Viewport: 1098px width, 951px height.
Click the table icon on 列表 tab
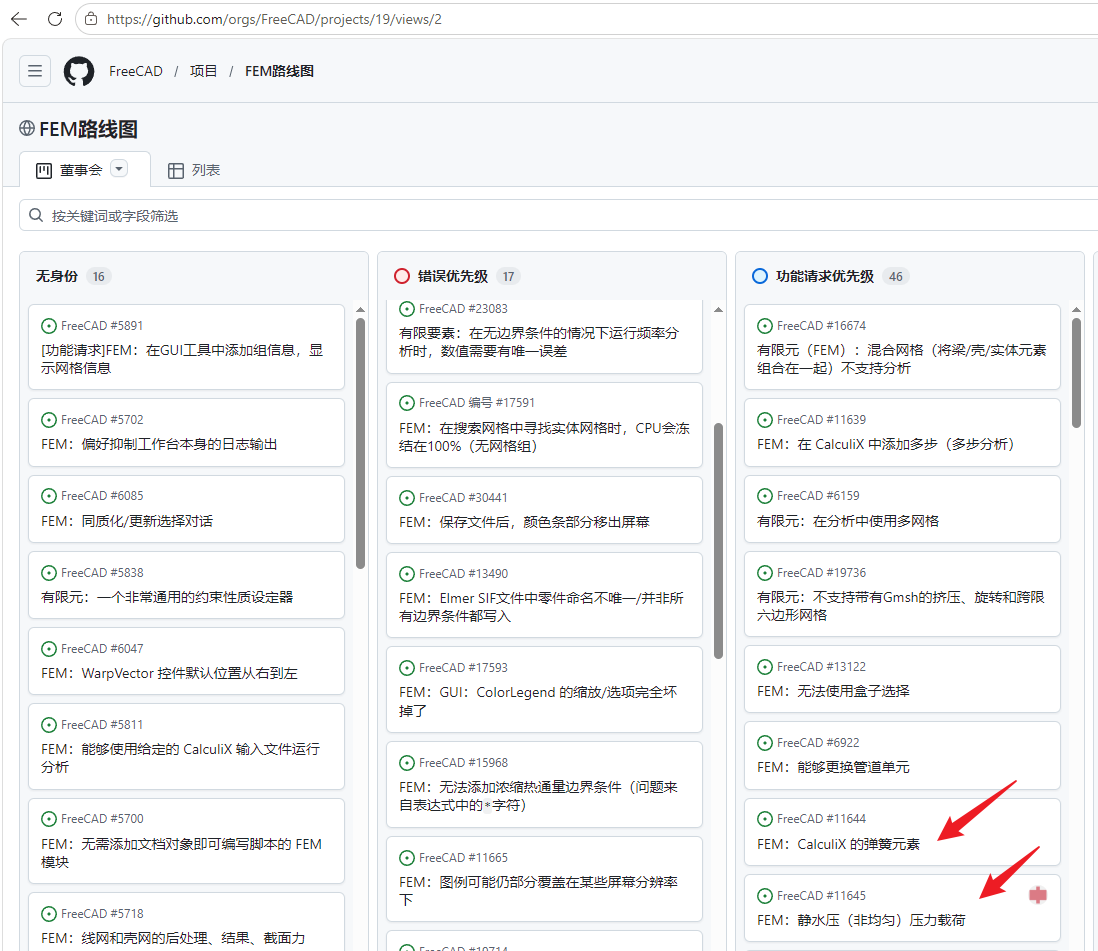(176, 170)
